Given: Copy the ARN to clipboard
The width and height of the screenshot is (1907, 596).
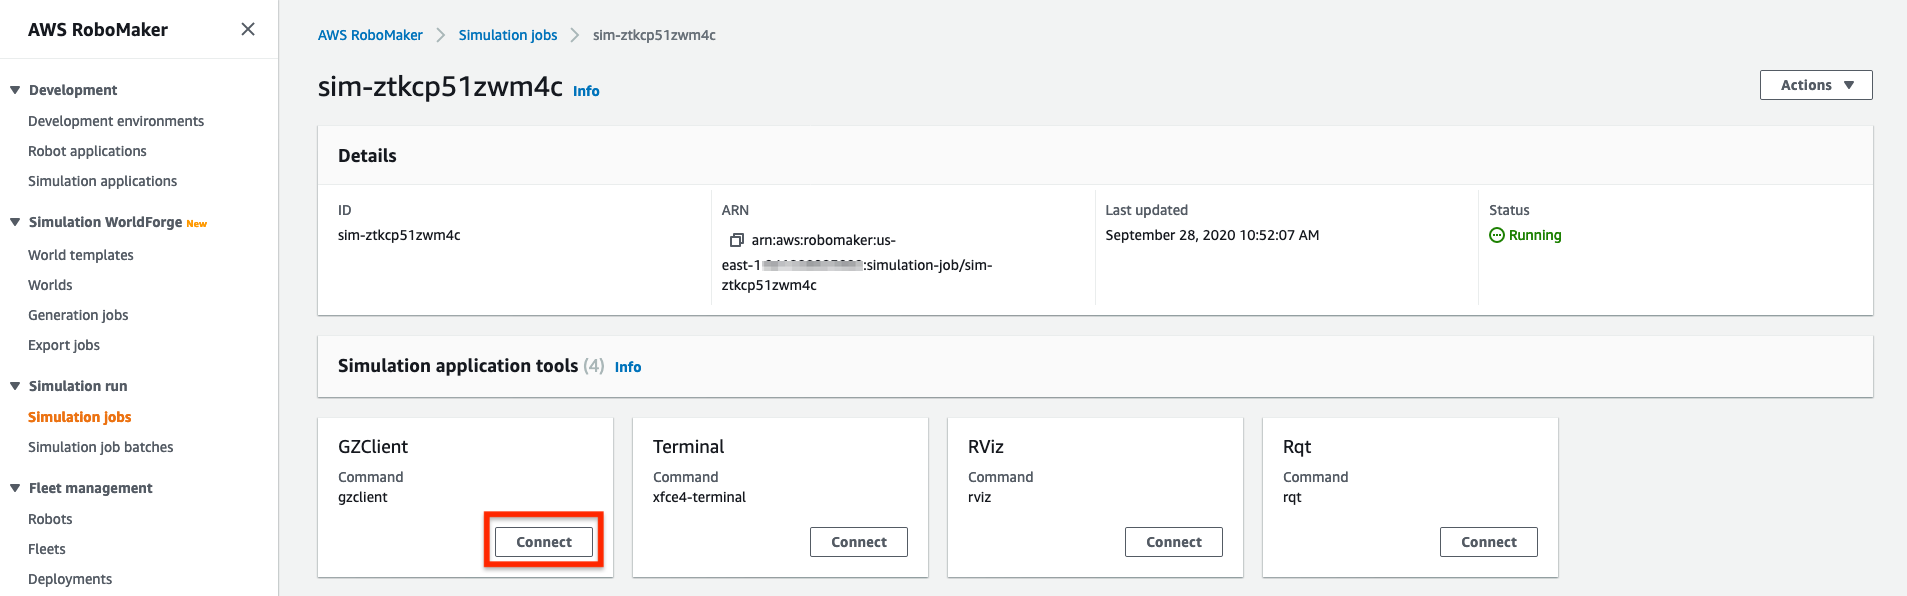Looking at the screenshot, I should click(x=737, y=240).
